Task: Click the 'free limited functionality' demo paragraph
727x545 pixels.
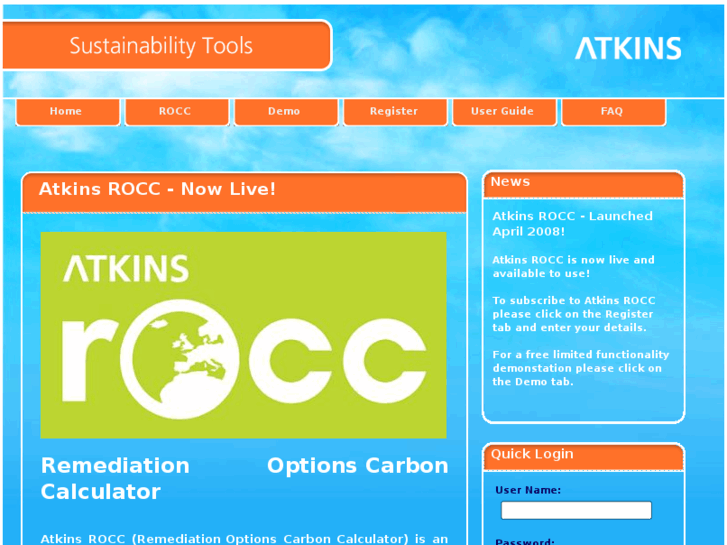Action: pos(580,368)
